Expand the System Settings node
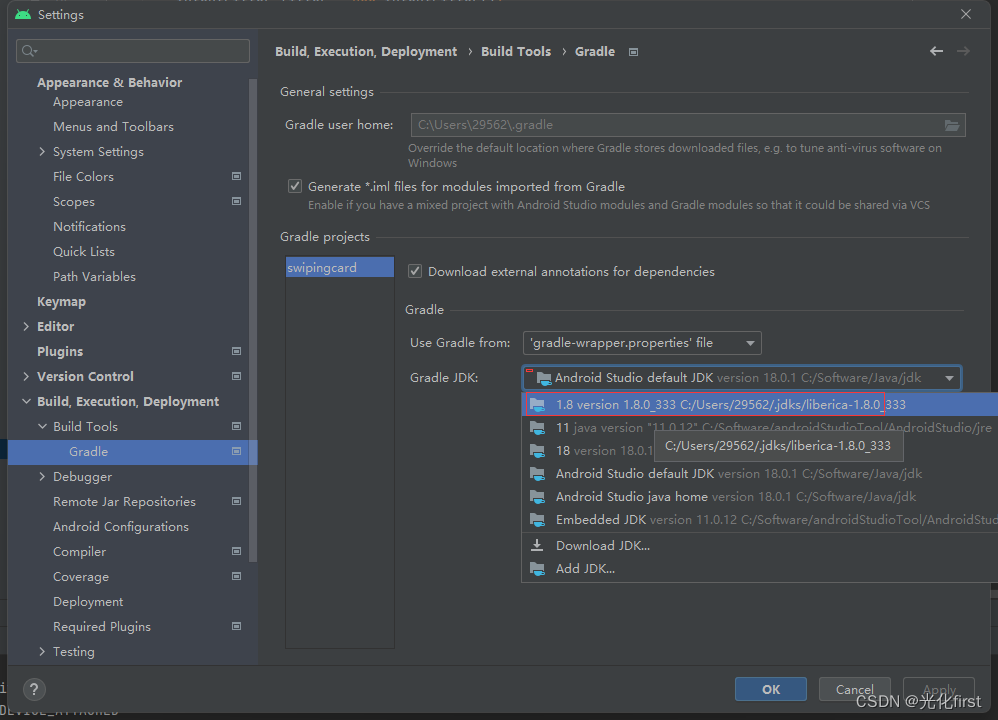 click(42, 152)
